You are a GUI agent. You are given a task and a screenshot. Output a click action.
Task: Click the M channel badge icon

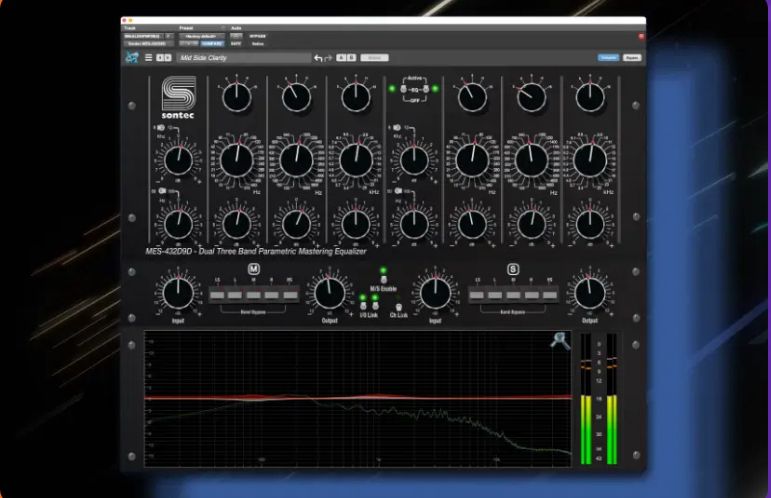253,270
